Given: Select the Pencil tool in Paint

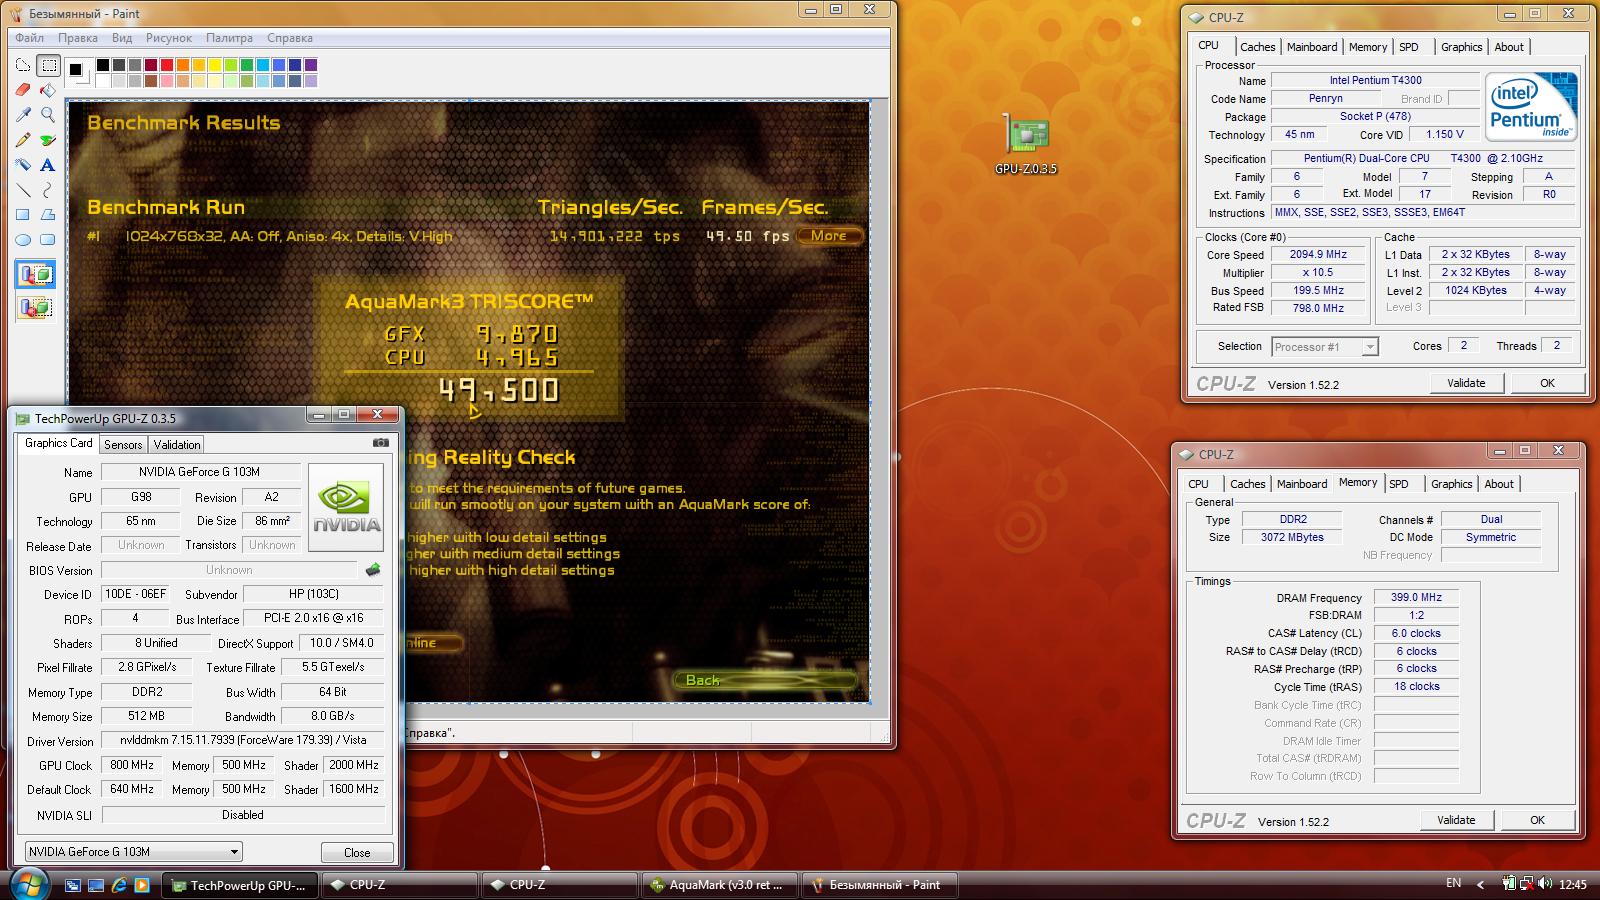Looking at the screenshot, I should coord(23,140).
